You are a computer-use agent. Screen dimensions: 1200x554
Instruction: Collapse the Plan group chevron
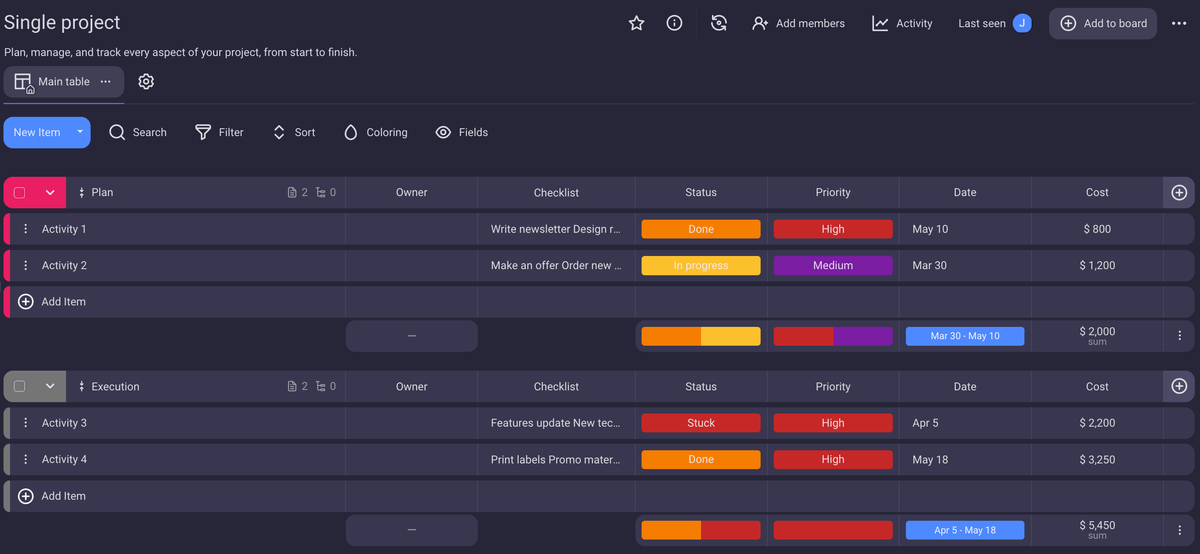(x=50, y=192)
